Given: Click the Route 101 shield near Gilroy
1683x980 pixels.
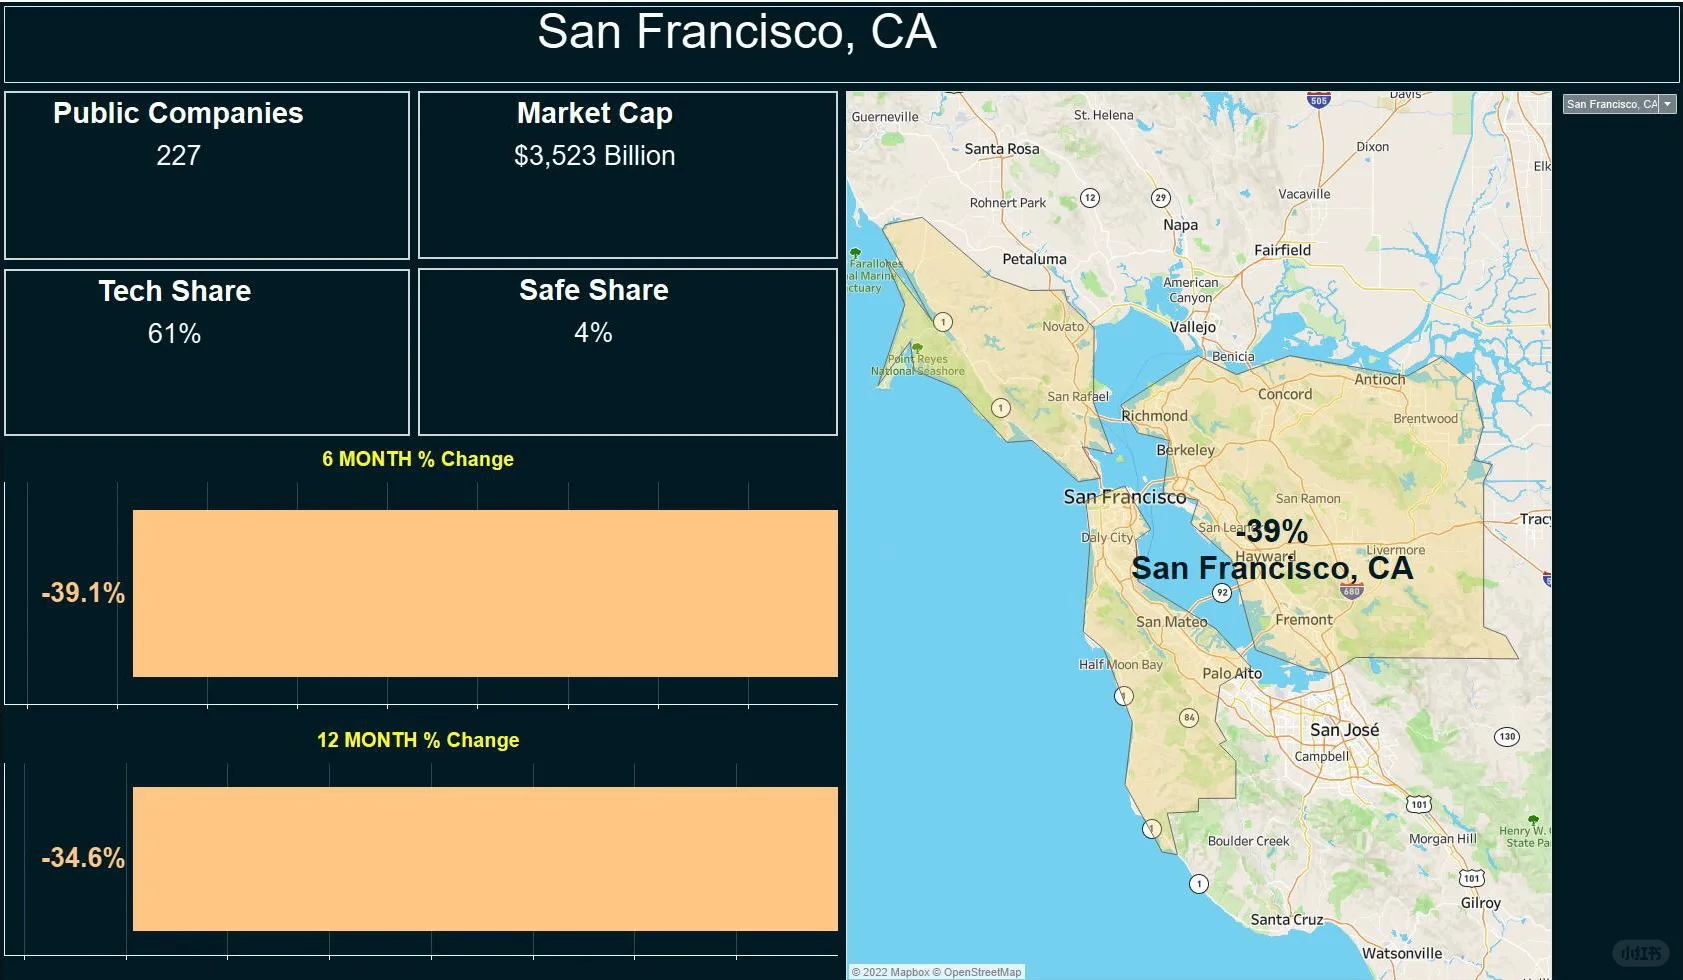Looking at the screenshot, I should [x=1471, y=879].
